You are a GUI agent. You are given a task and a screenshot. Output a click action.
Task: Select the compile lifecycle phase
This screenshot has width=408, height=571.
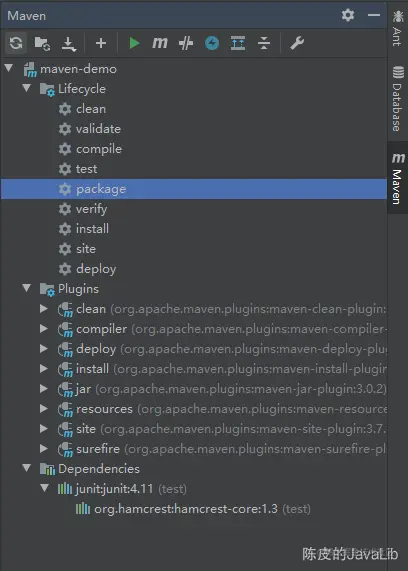tap(193, 149)
